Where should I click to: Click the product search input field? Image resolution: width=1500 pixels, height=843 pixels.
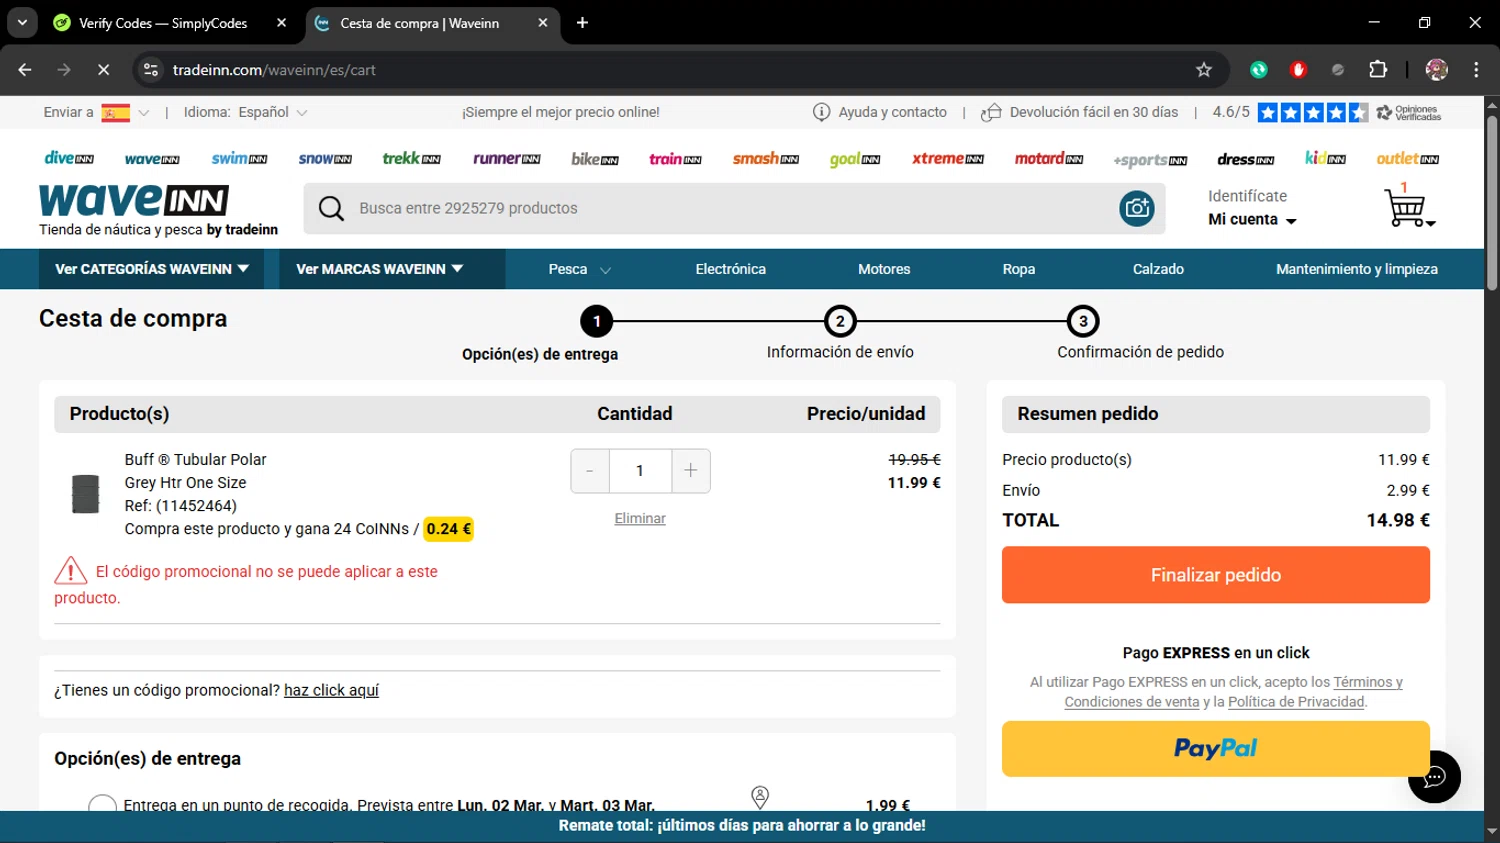coord(734,208)
